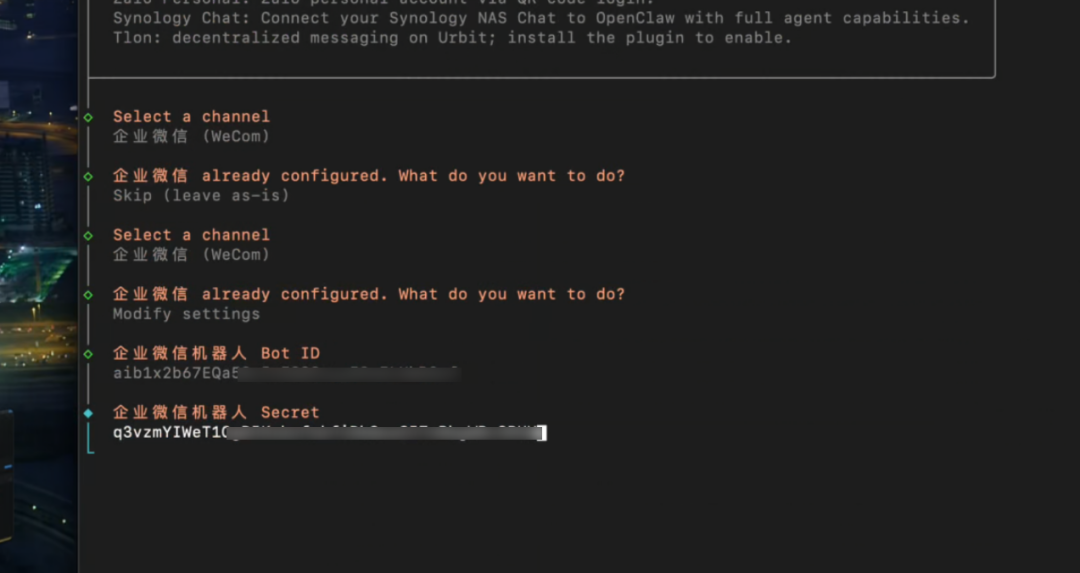
Task: Click the green diamond beside first "Select a channel"
Action: [88, 117]
